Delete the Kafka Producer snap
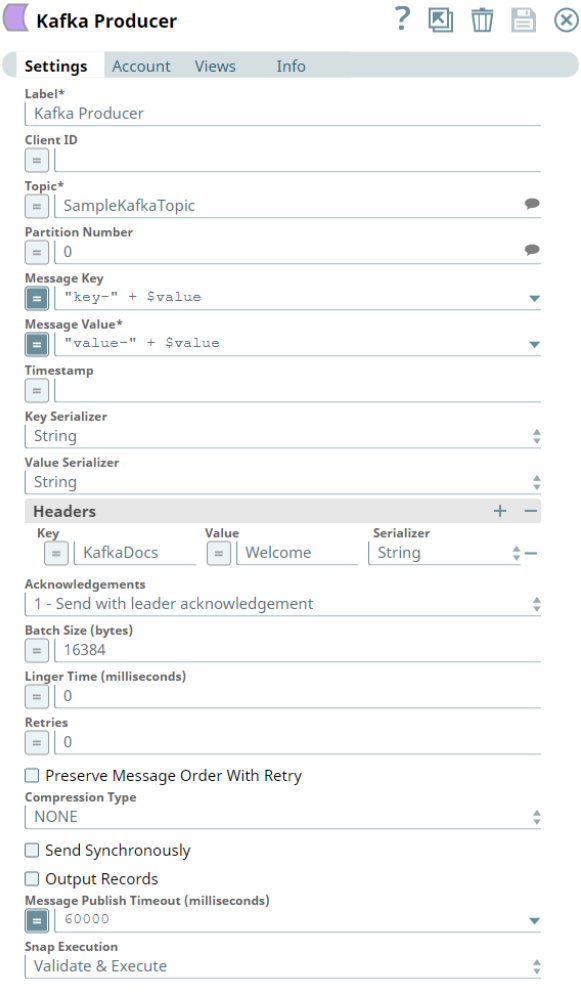 point(482,20)
